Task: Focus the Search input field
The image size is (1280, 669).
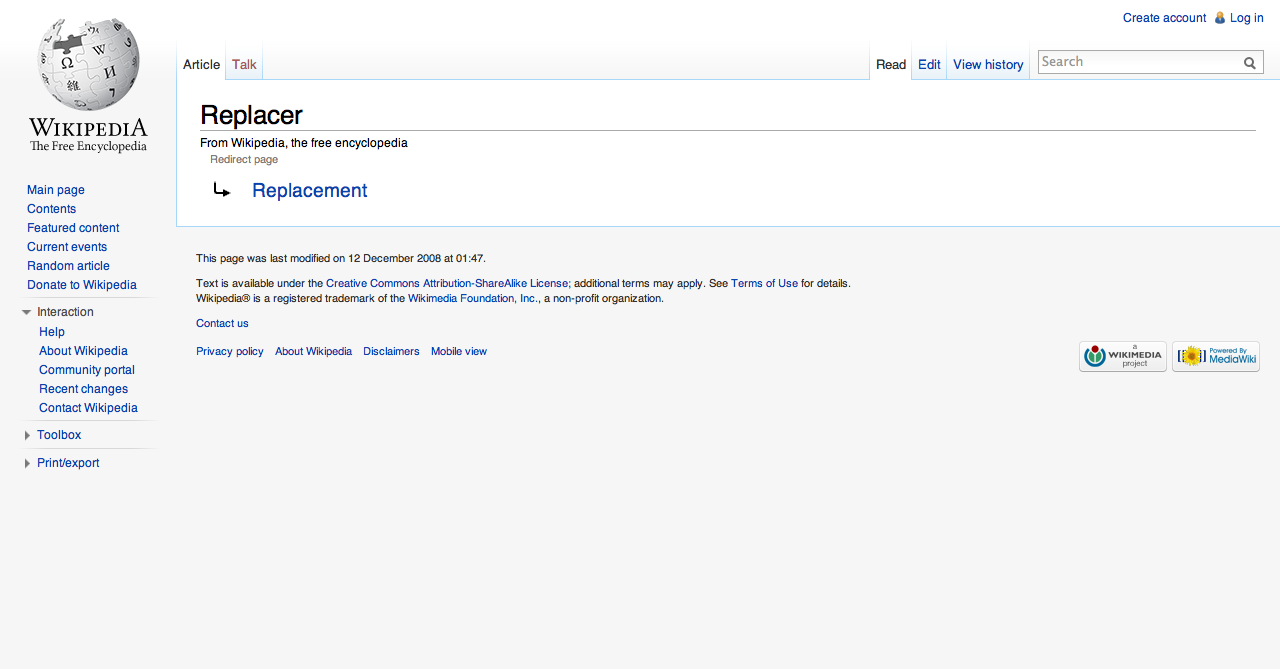Action: (x=1139, y=62)
